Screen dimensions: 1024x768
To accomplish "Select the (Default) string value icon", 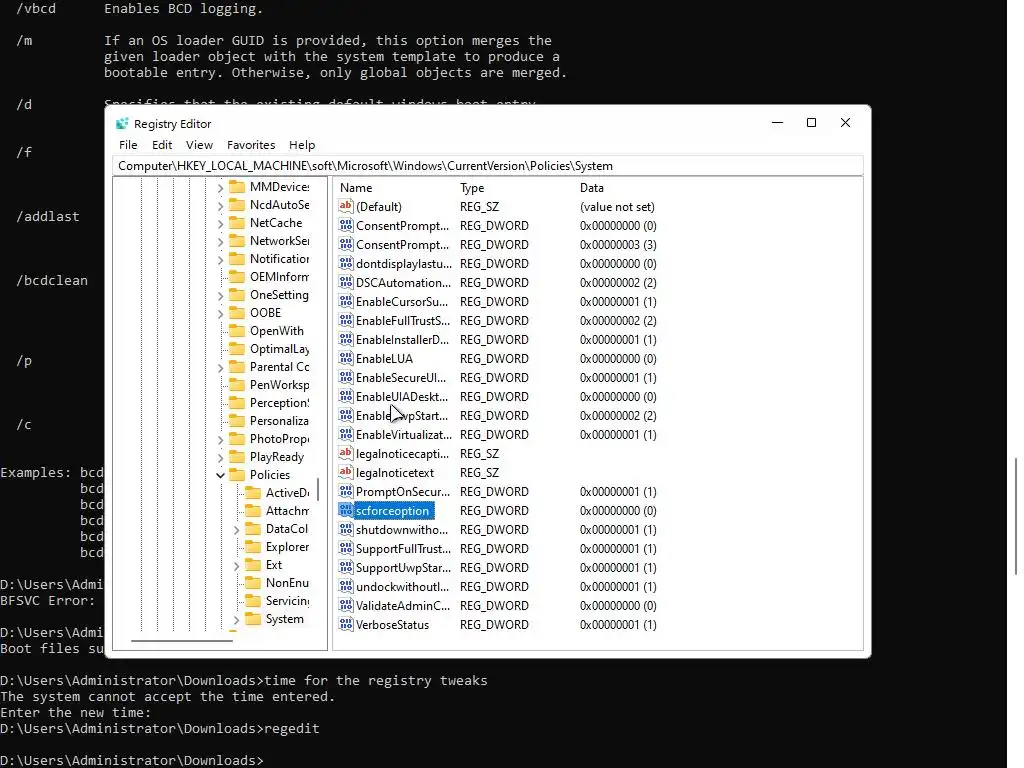I will [345, 206].
